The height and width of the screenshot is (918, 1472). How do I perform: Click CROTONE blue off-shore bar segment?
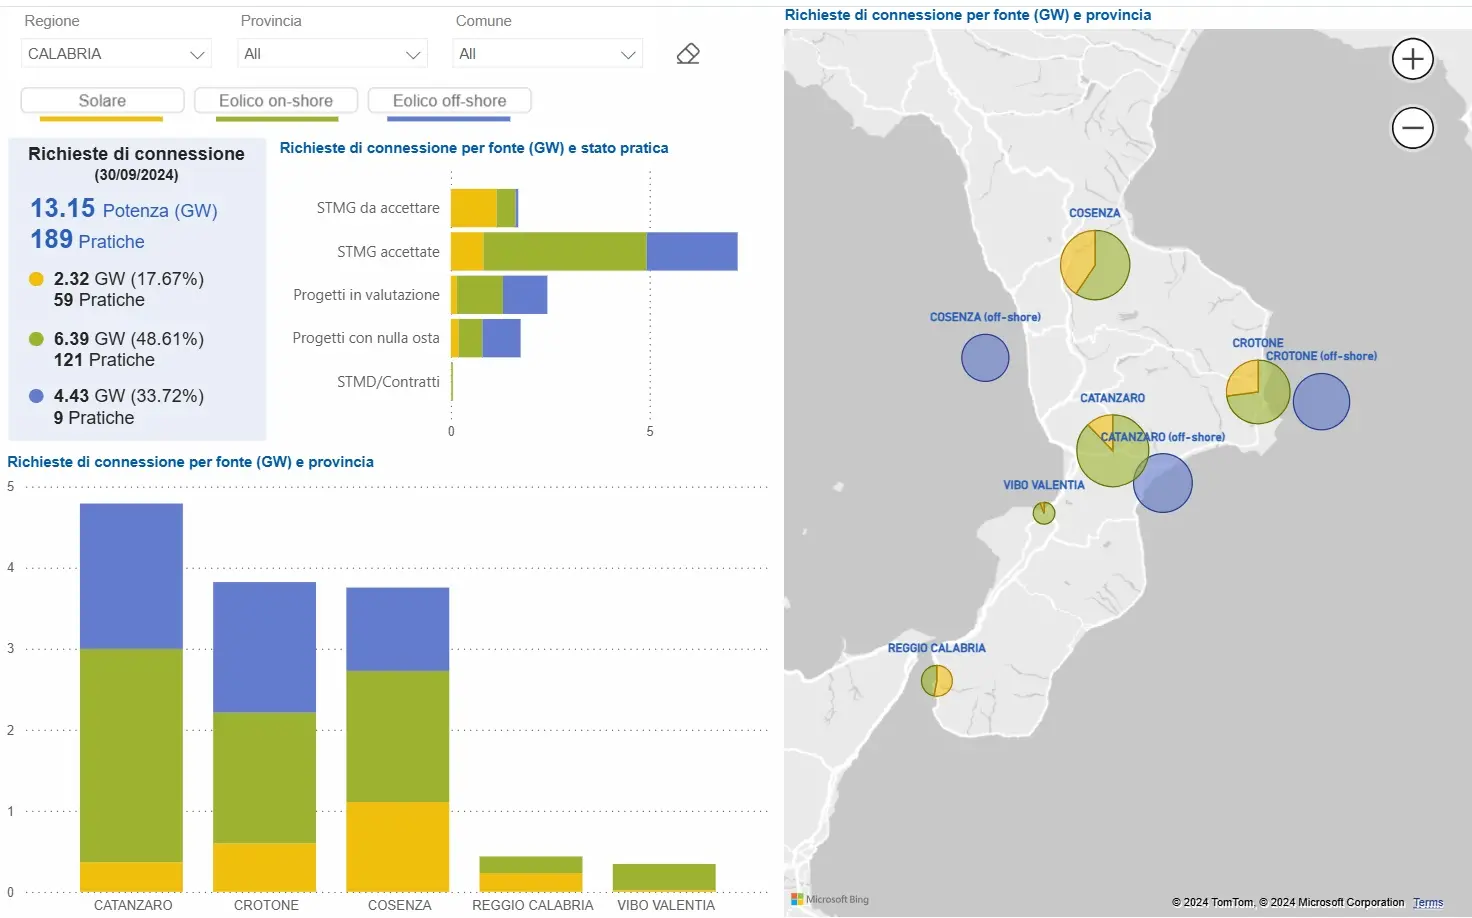pyautogui.click(x=264, y=647)
